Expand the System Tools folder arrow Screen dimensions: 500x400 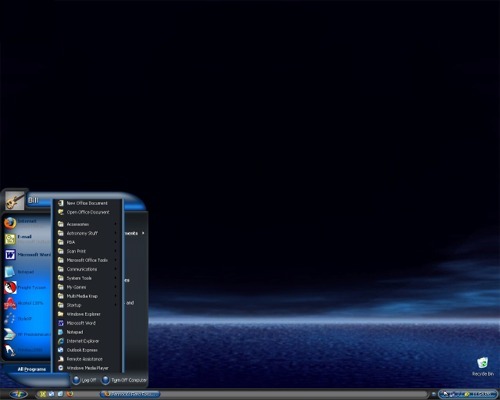116,278
